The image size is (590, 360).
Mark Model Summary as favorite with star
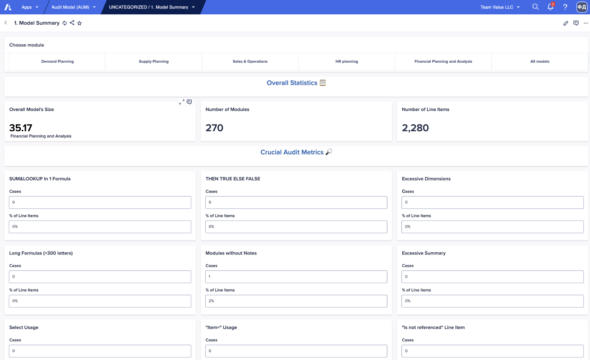(x=79, y=23)
